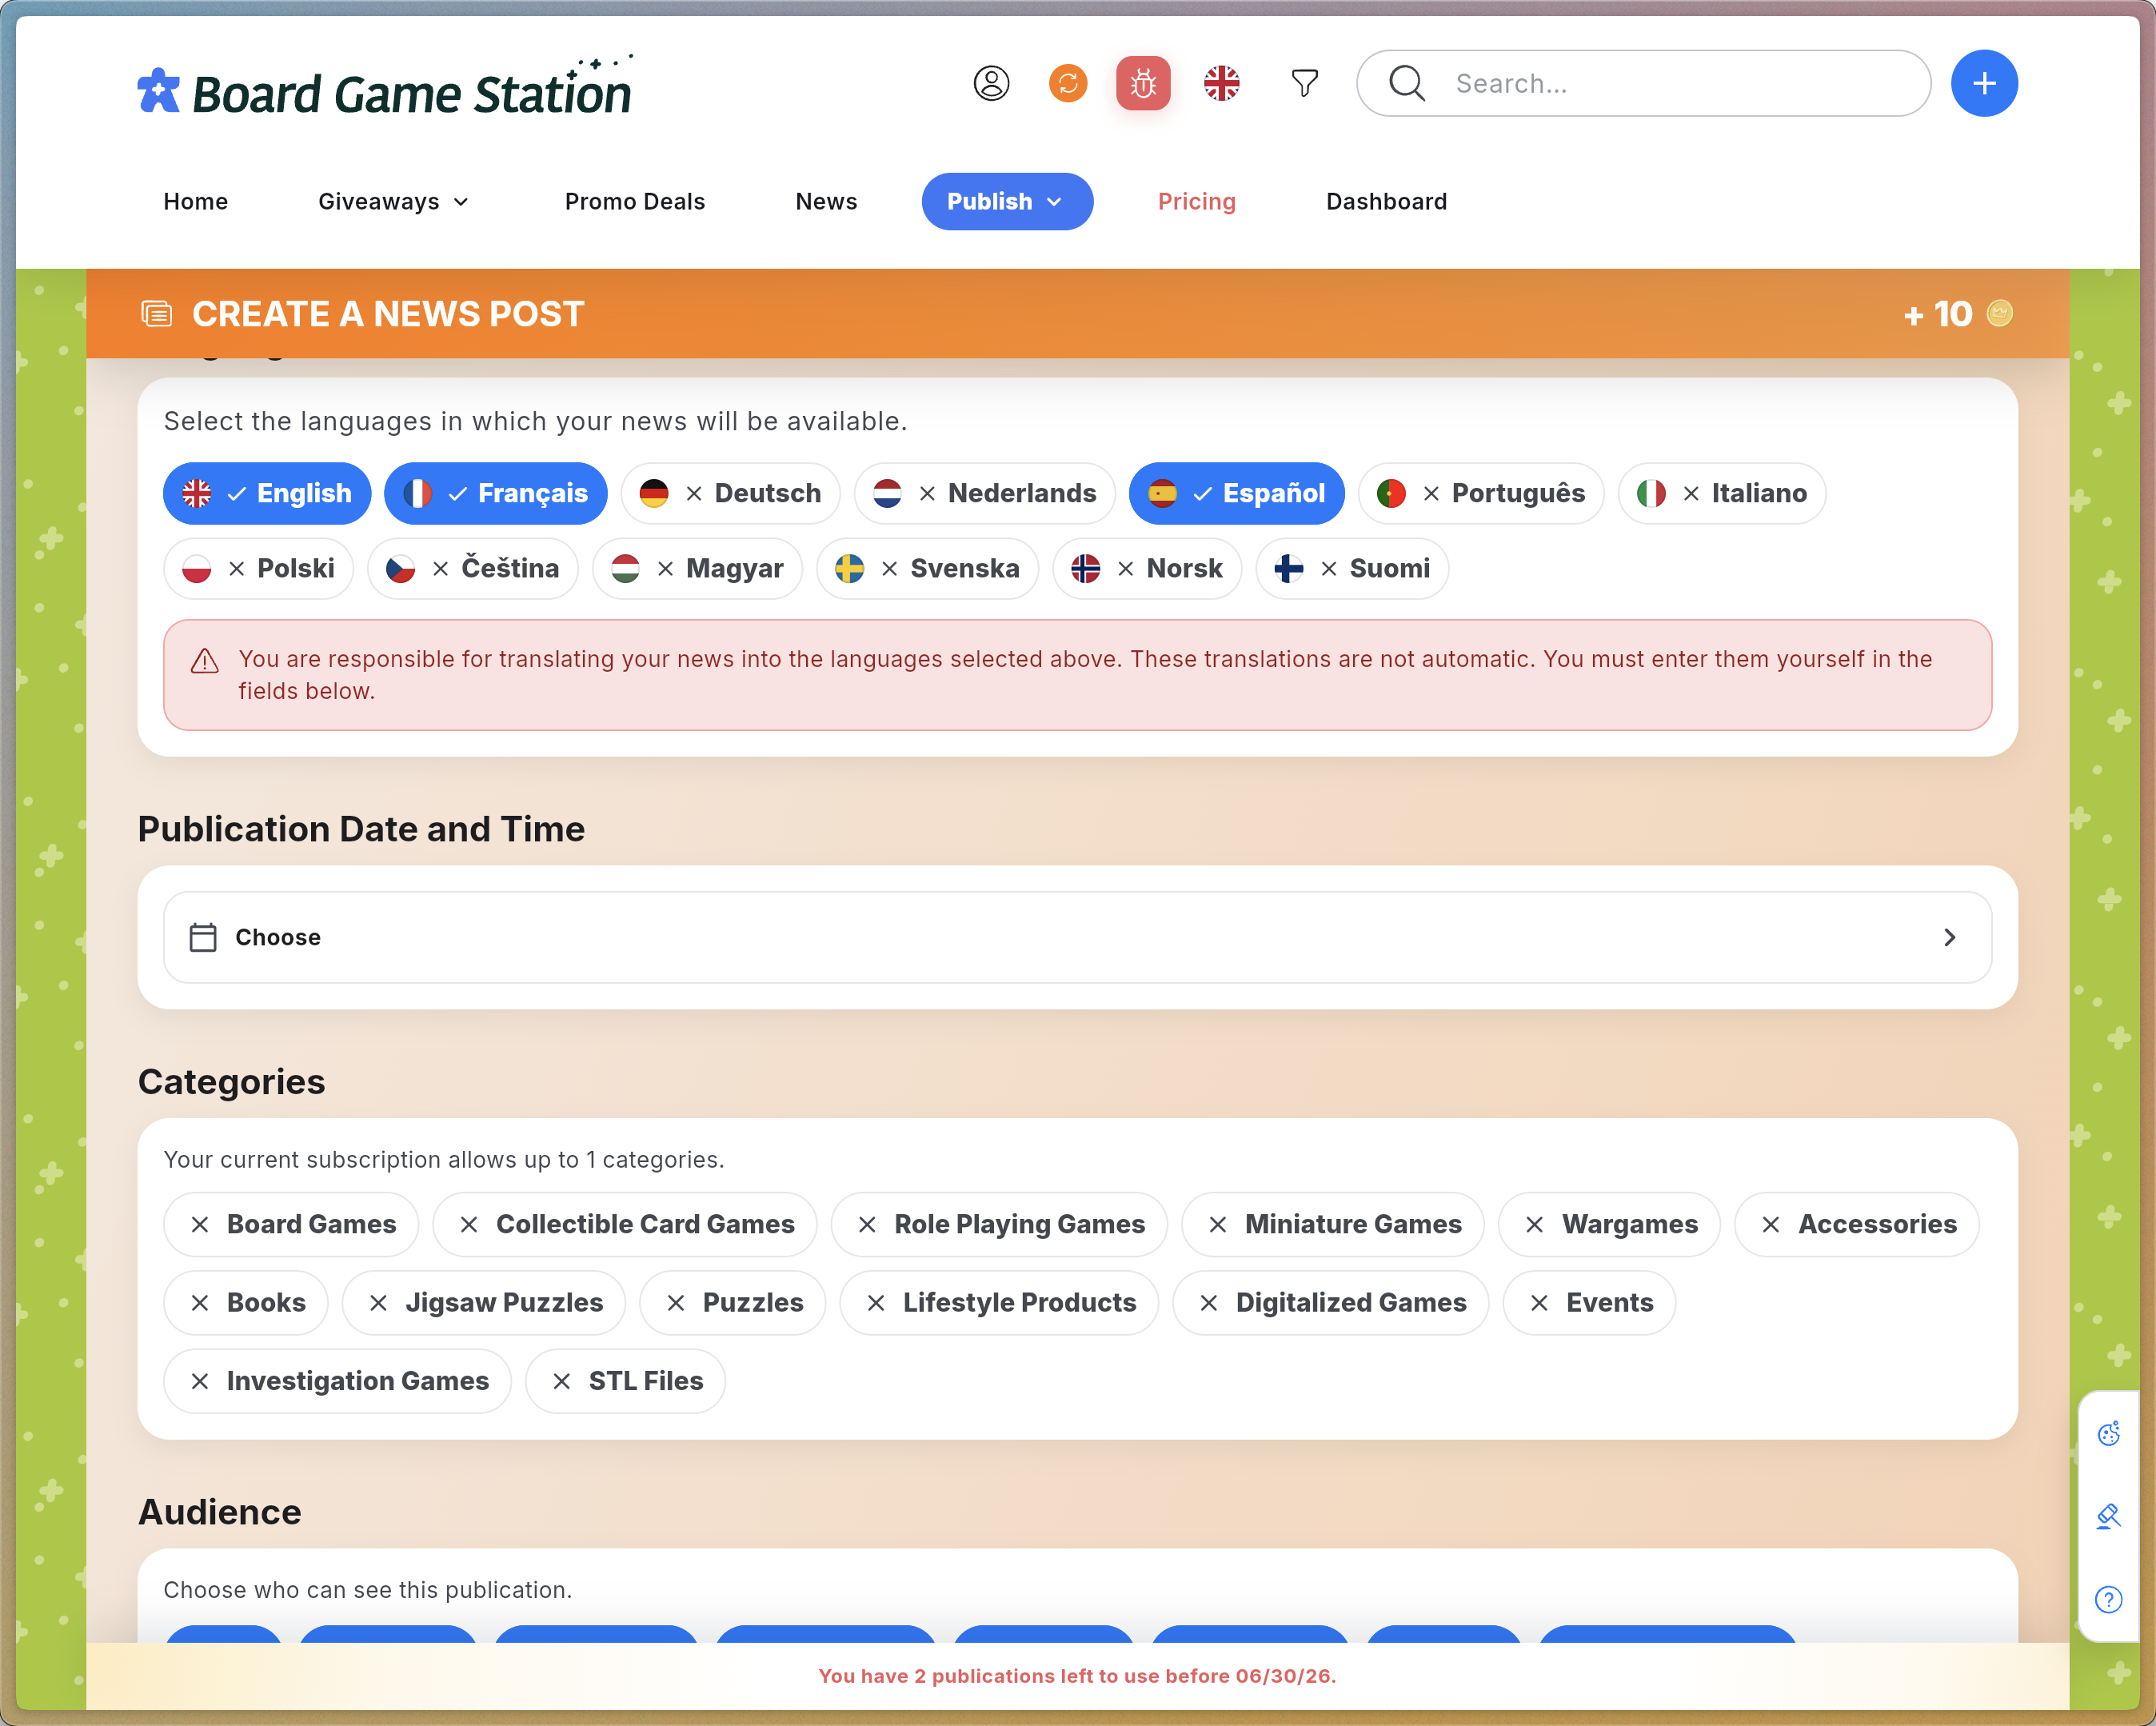Click the chevron arrow in date field
The width and height of the screenshot is (2156, 1726).
point(1949,937)
